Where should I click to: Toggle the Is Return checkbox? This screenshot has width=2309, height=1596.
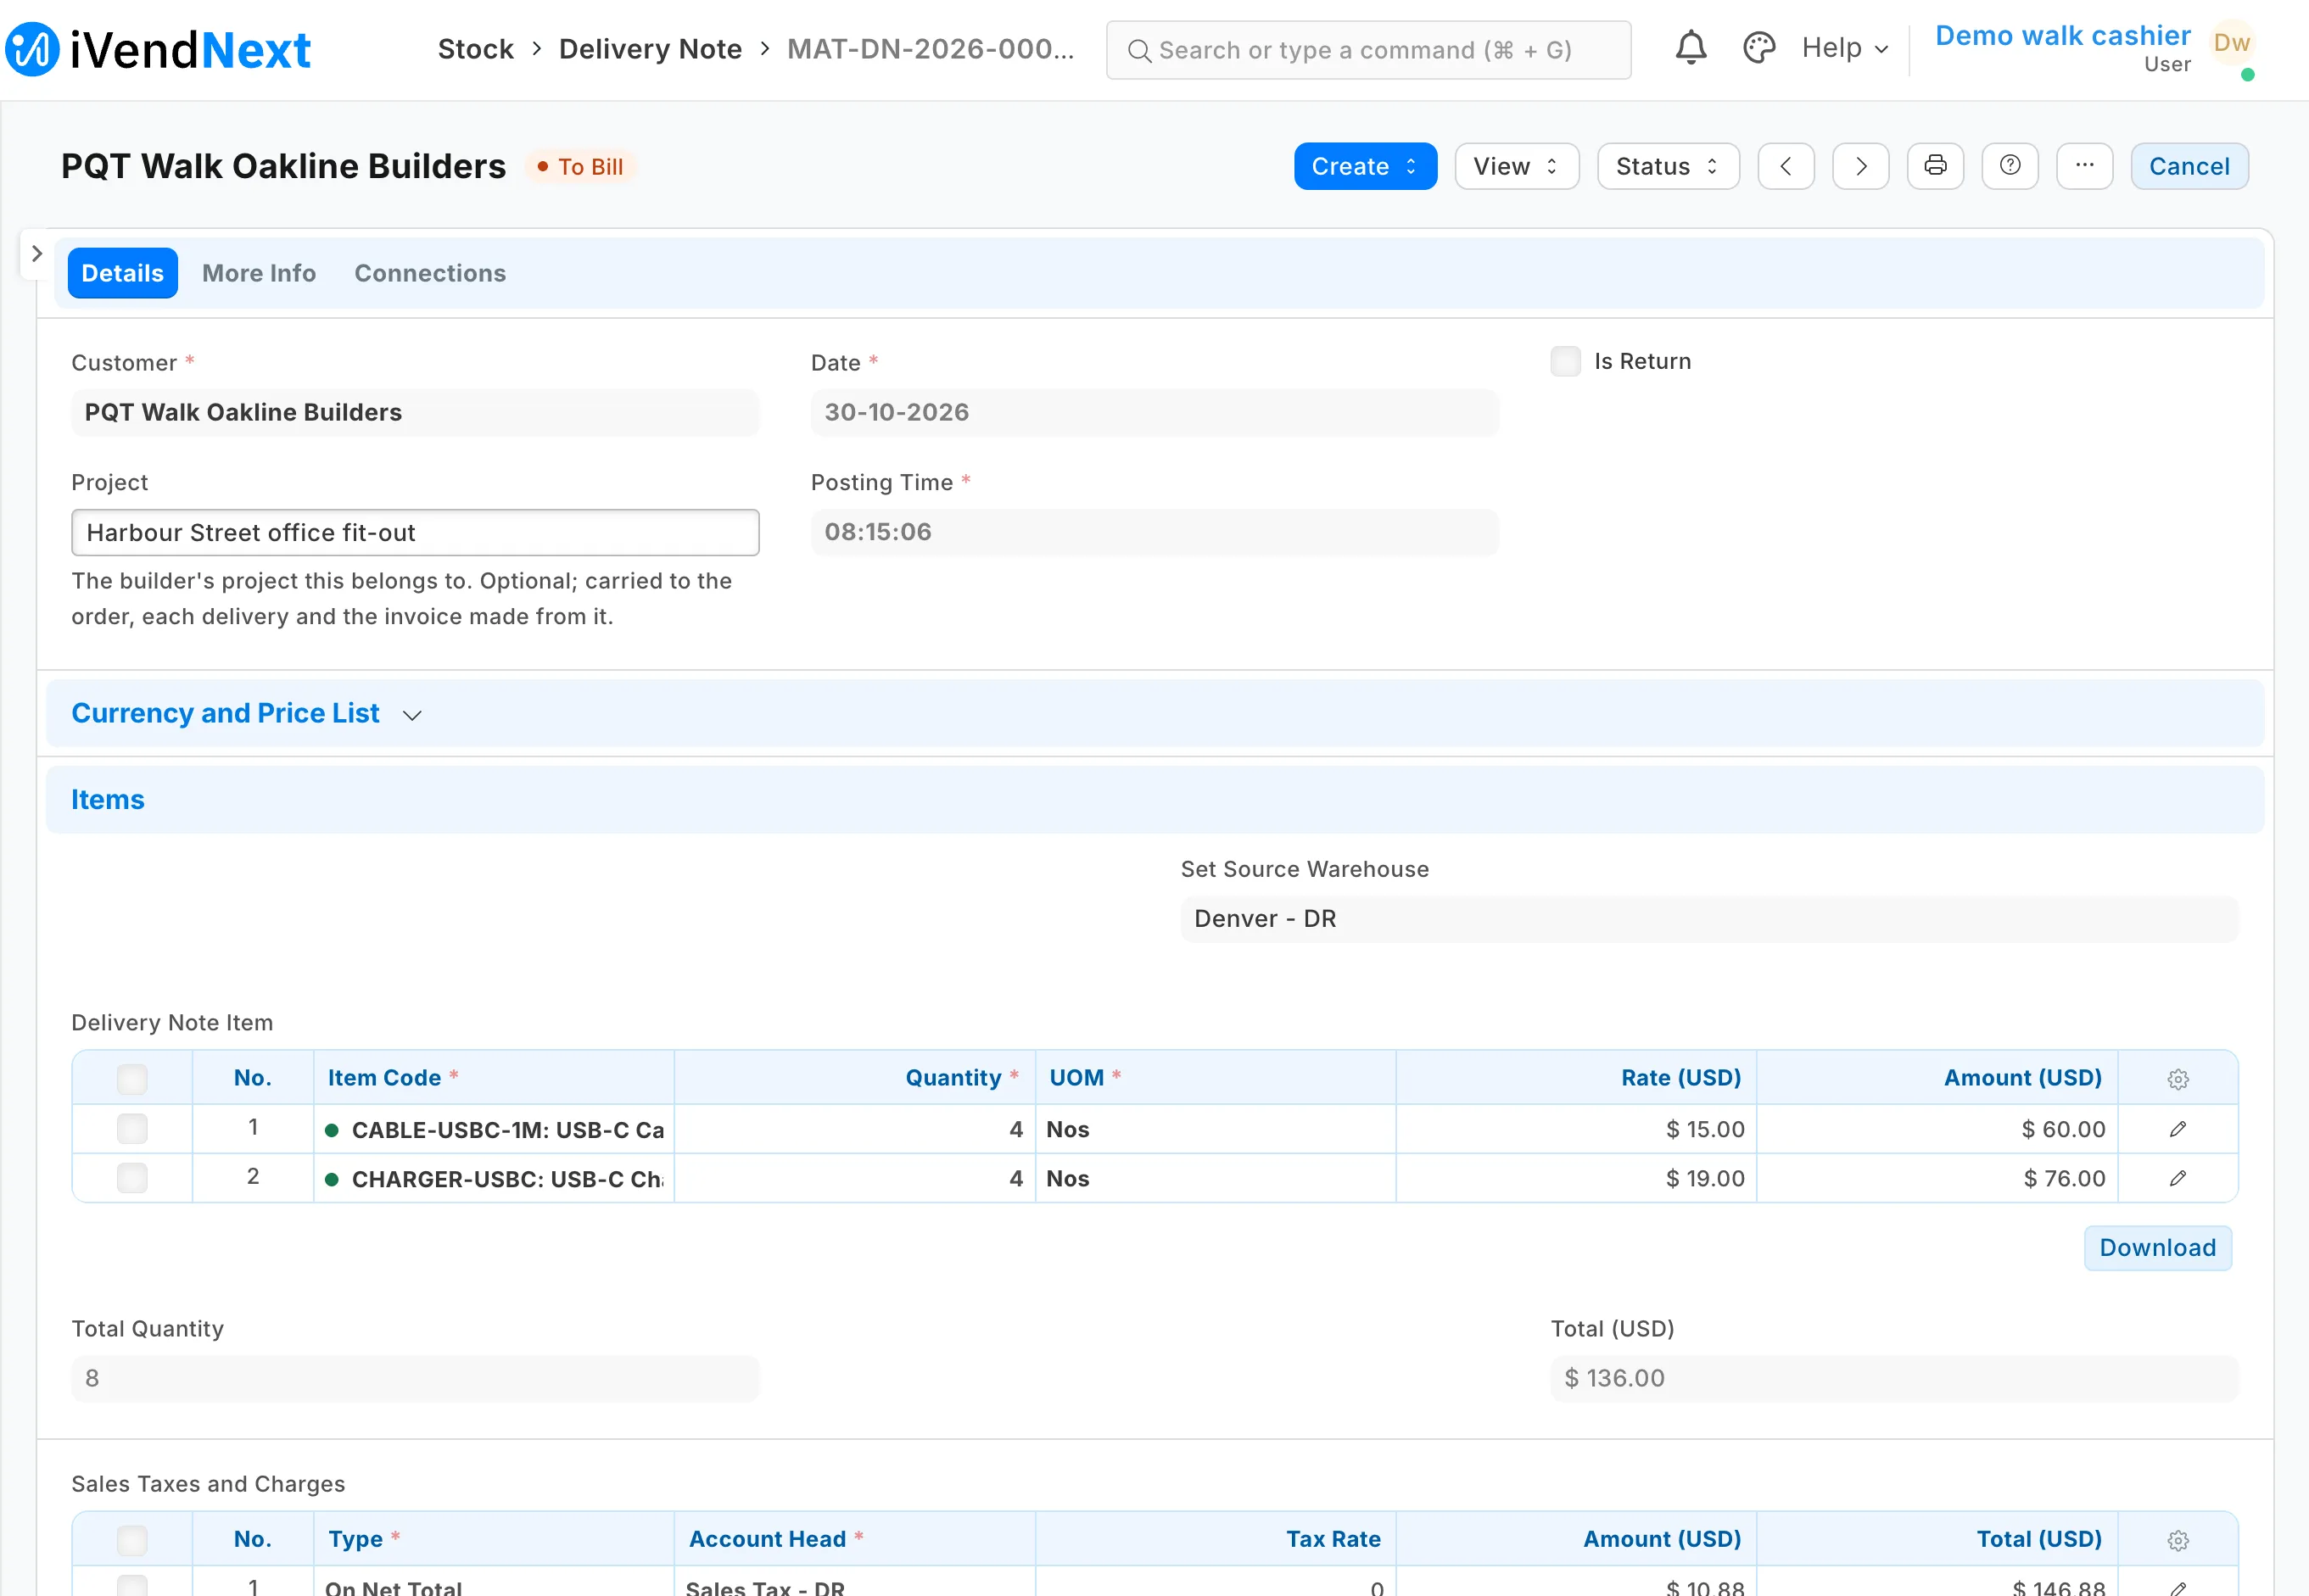[1565, 361]
